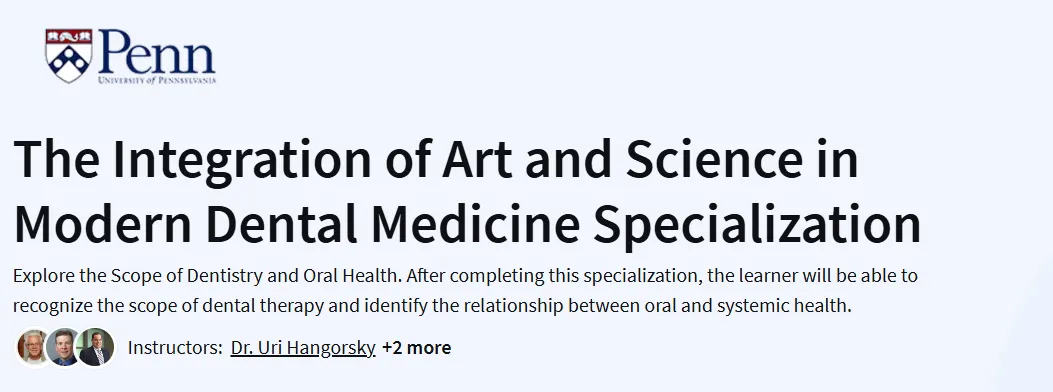Click the description line starting "recognize the scope"
Screen dimensions: 1053x392
pos(432,306)
